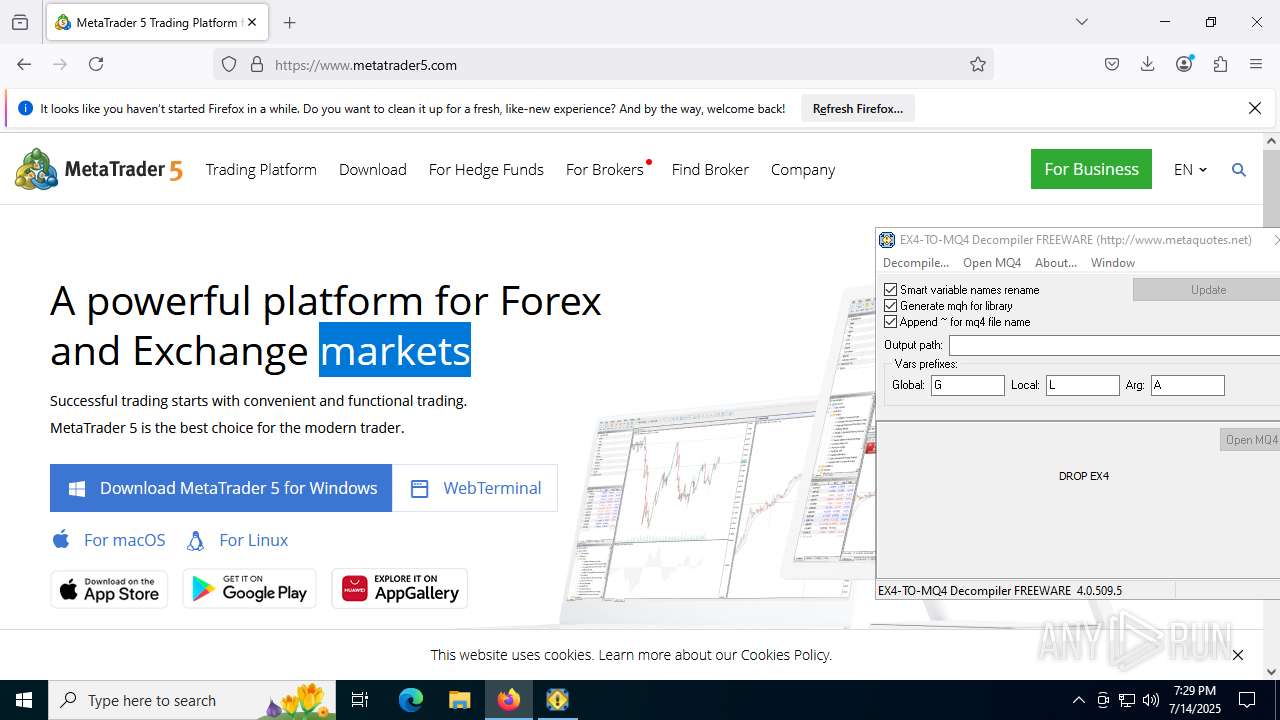Open the Extensions puzzle icon

coord(1220,64)
